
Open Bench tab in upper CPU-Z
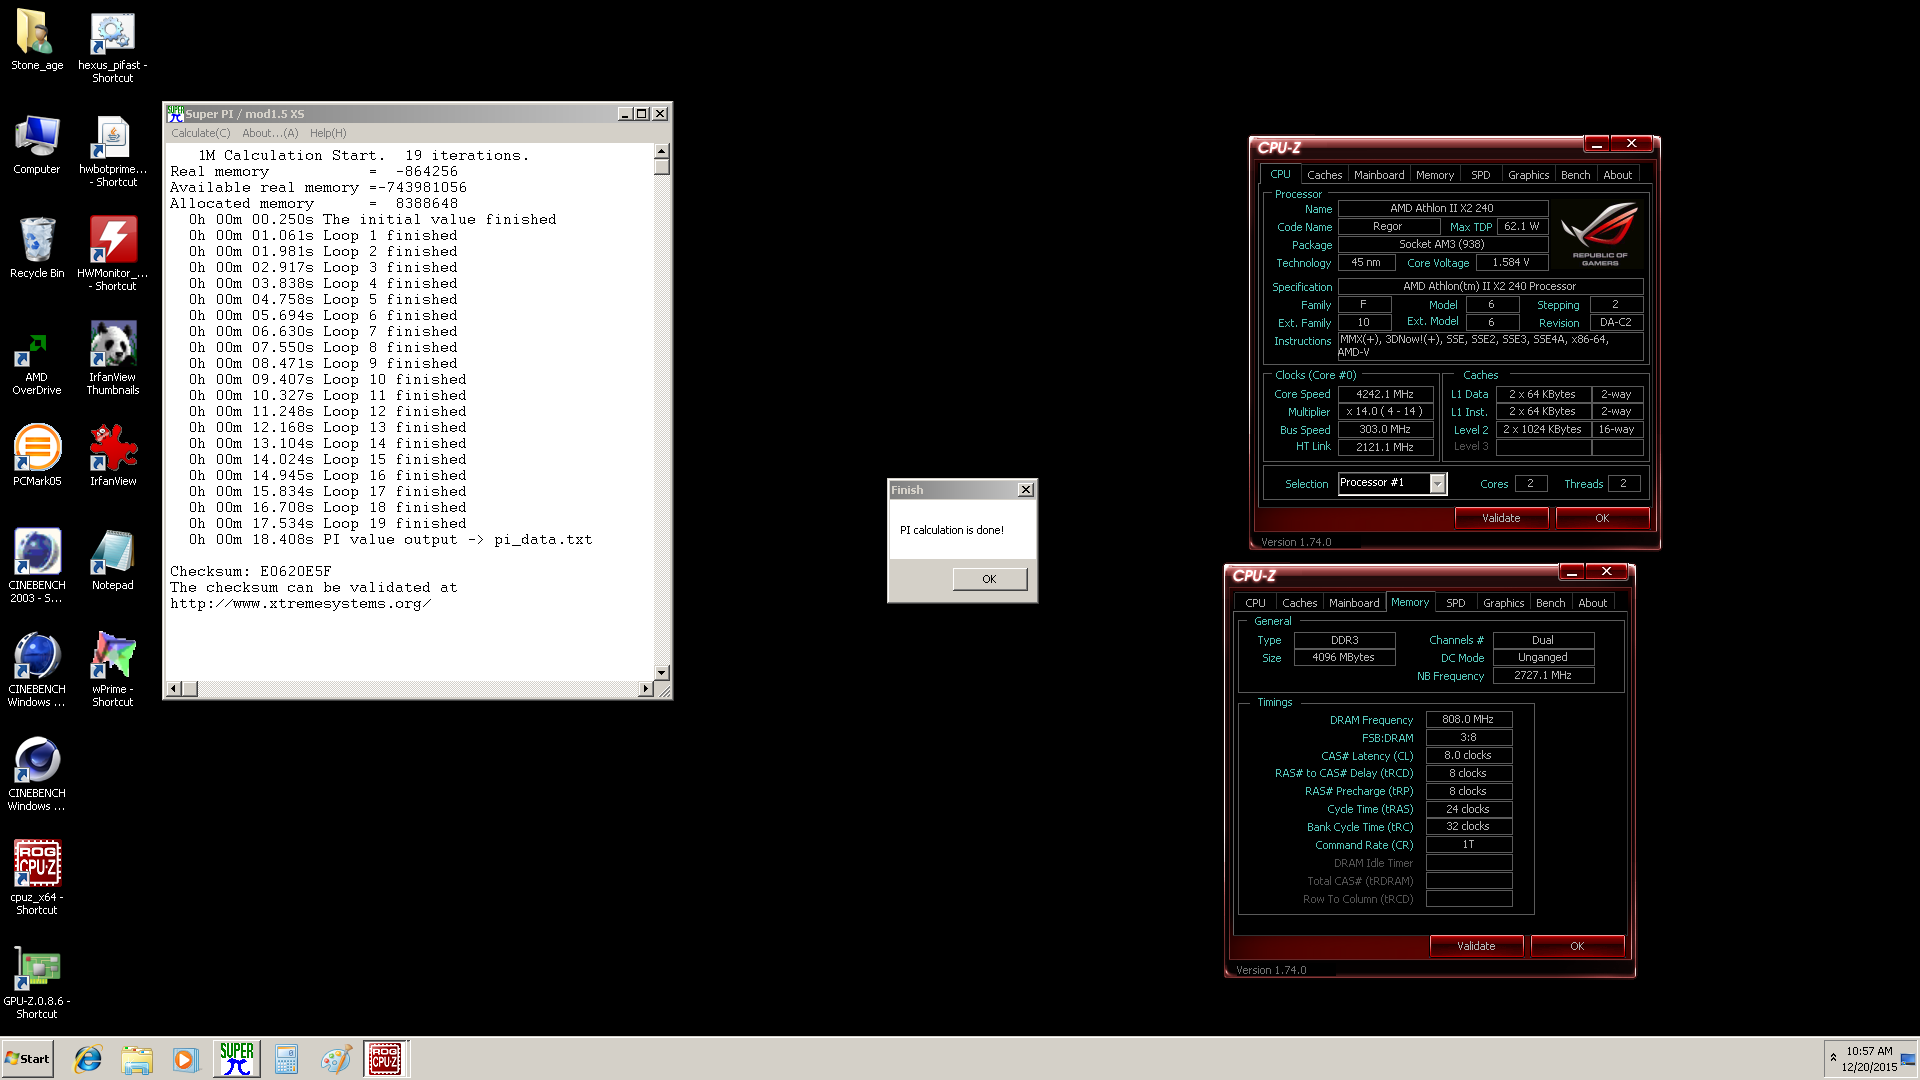tap(1575, 175)
